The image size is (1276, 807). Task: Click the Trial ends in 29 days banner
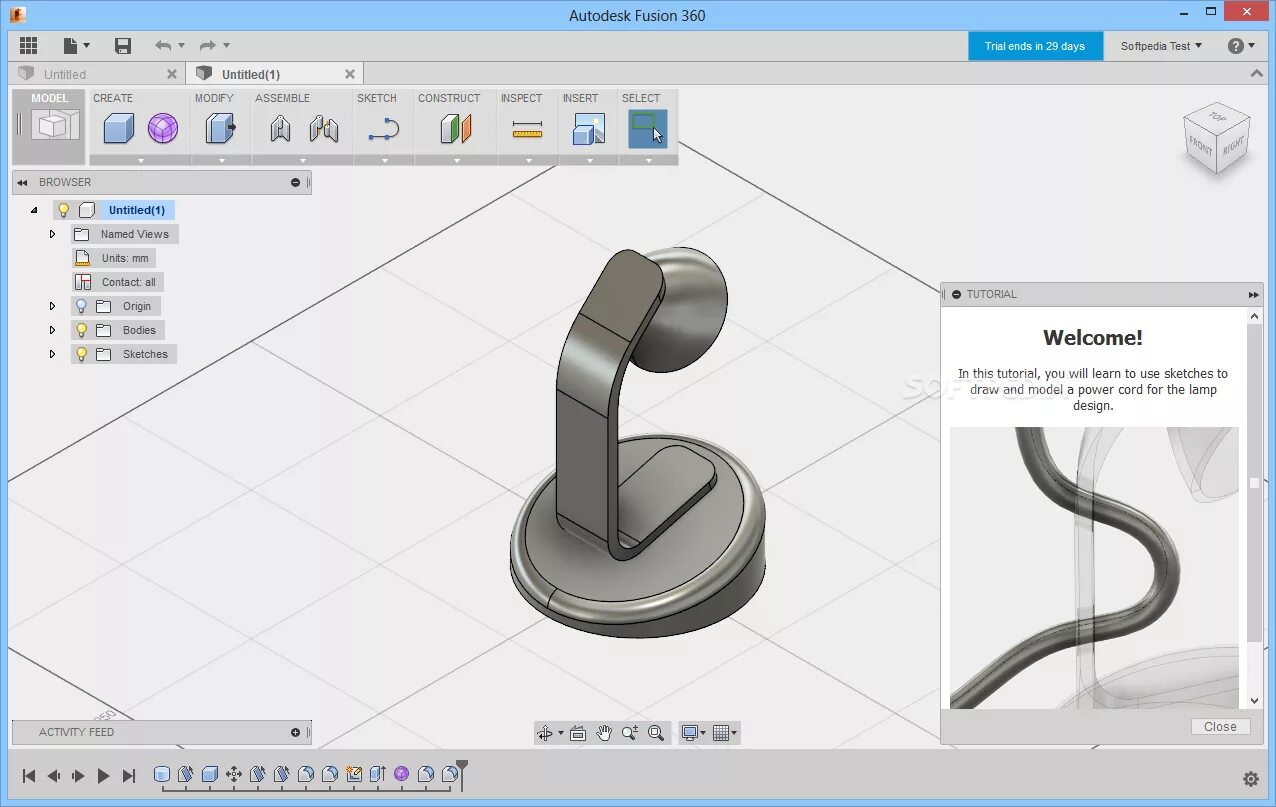click(1035, 46)
